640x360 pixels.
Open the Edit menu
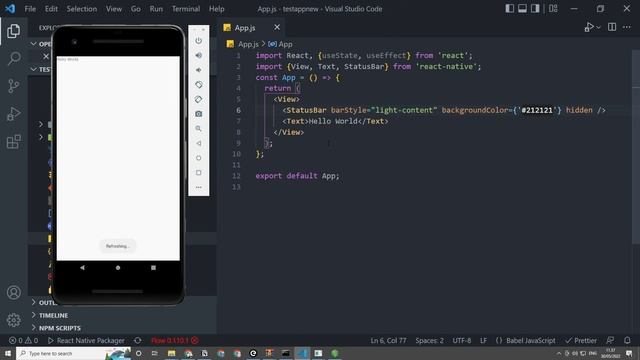point(51,9)
